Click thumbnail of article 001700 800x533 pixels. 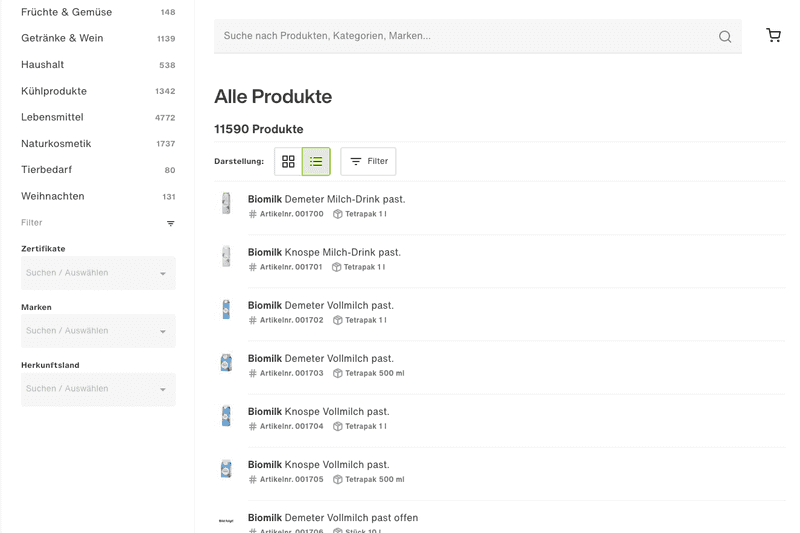click(x=226, y=203)
